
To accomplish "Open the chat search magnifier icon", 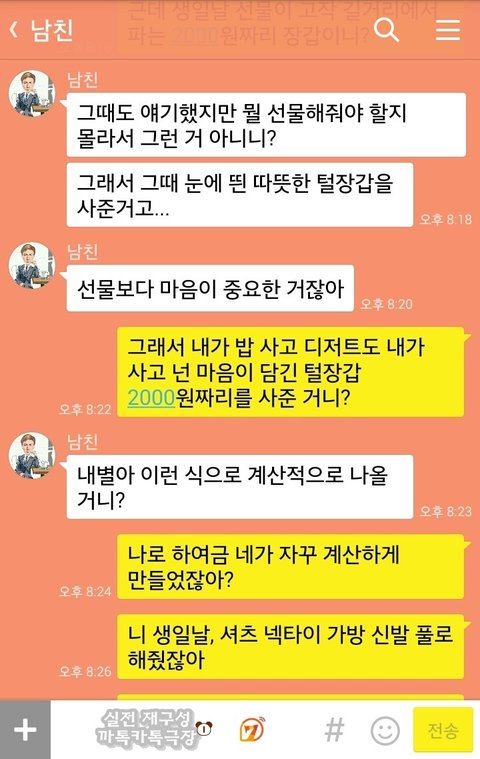I will (x=387, y=29).
